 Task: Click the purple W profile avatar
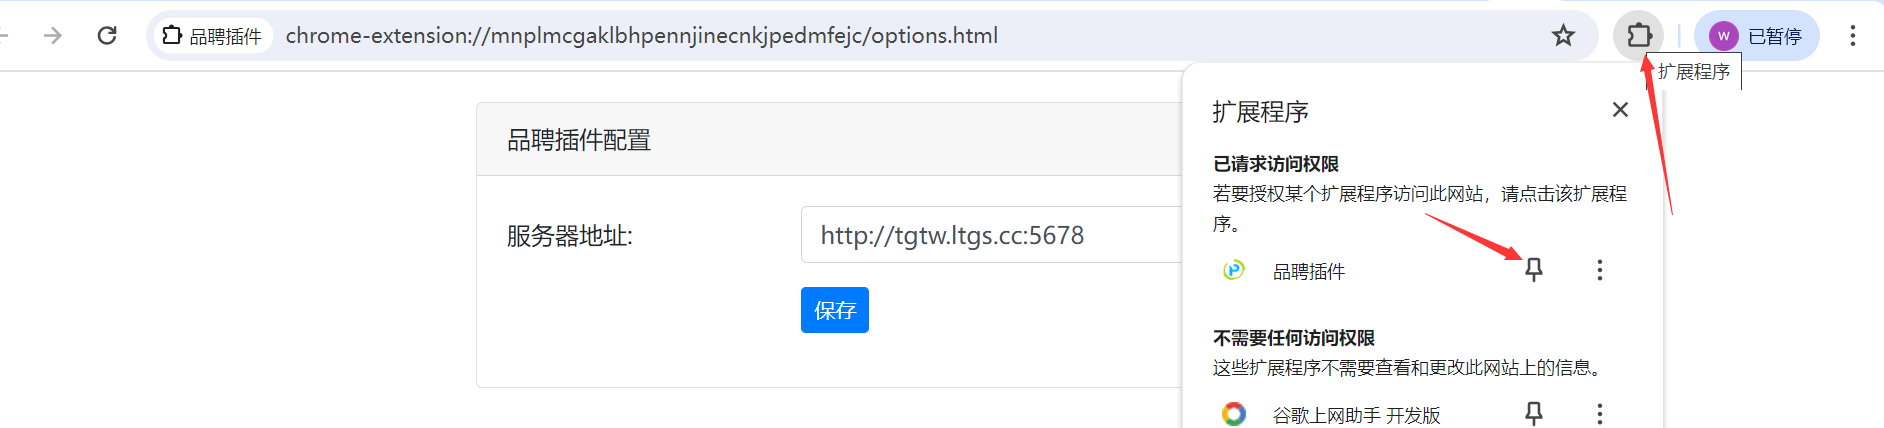click(1723, 36)
